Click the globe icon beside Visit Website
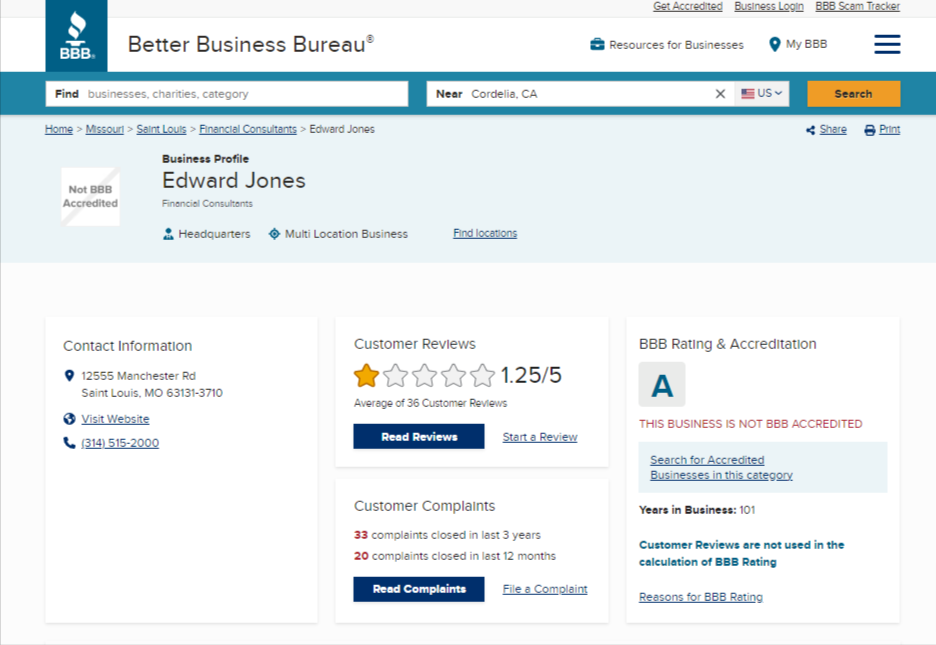The image size is (936, 645). pos(69,419)
